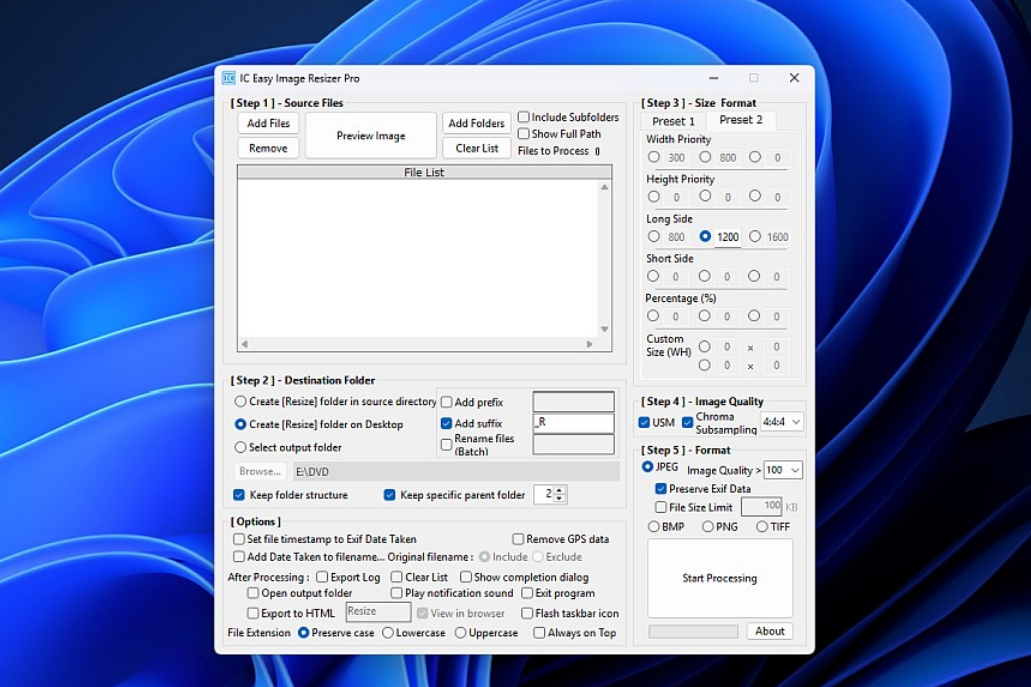Open the Chroma Subsampling 4:4:4 dropdown
The image size is (1031, 687).
tap(781, 422)
